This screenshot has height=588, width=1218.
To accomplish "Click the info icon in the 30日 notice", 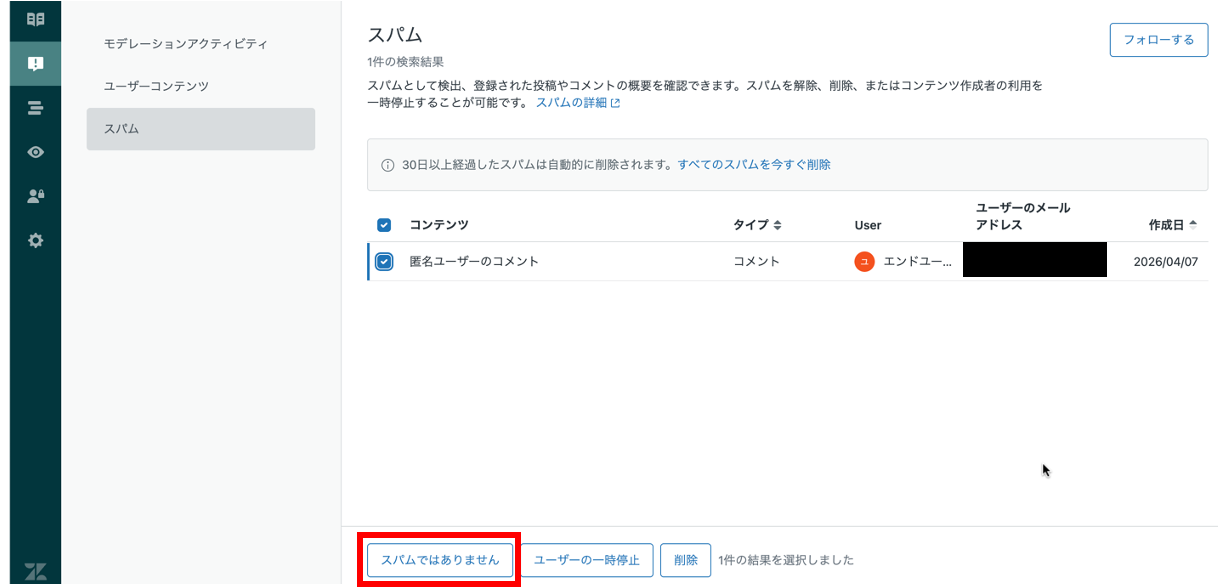I will pyautogui.click(x=388, y=165).
